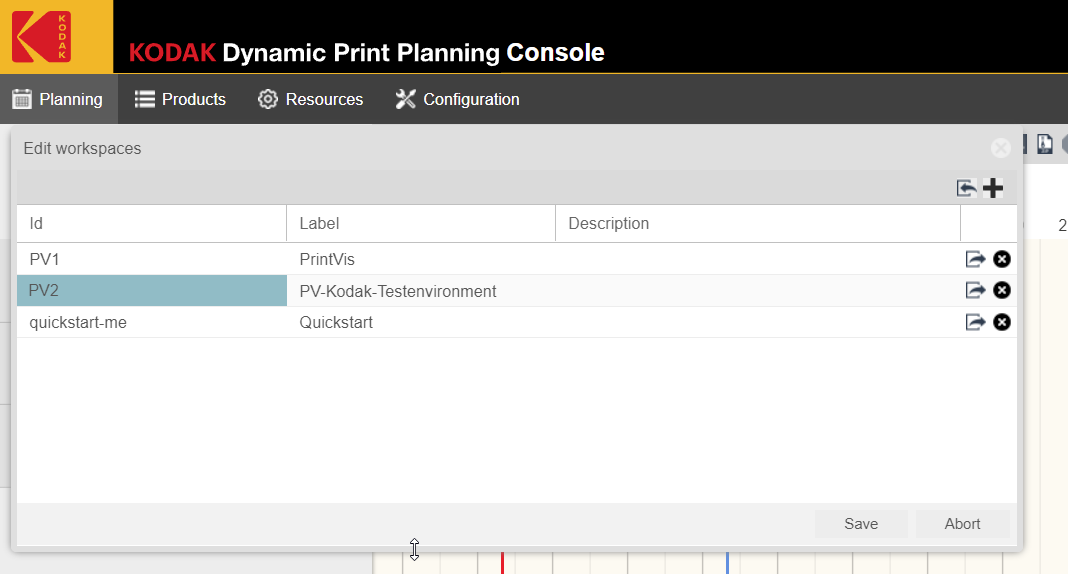Click the ZIP file icon in toolbar

[1045, 145]
